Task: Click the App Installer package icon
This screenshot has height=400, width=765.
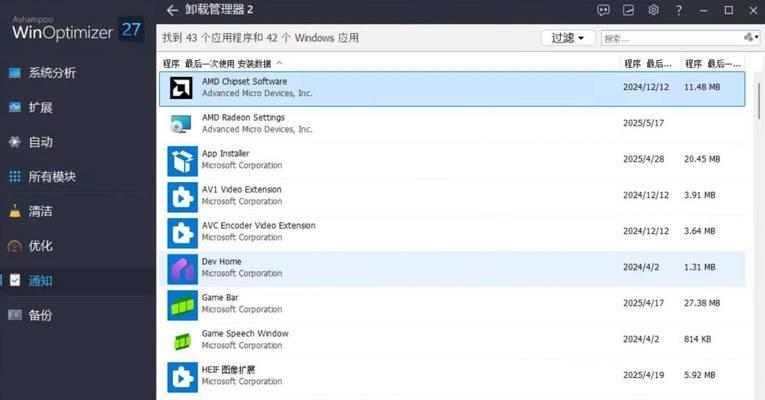Action: tap(182, 161)
